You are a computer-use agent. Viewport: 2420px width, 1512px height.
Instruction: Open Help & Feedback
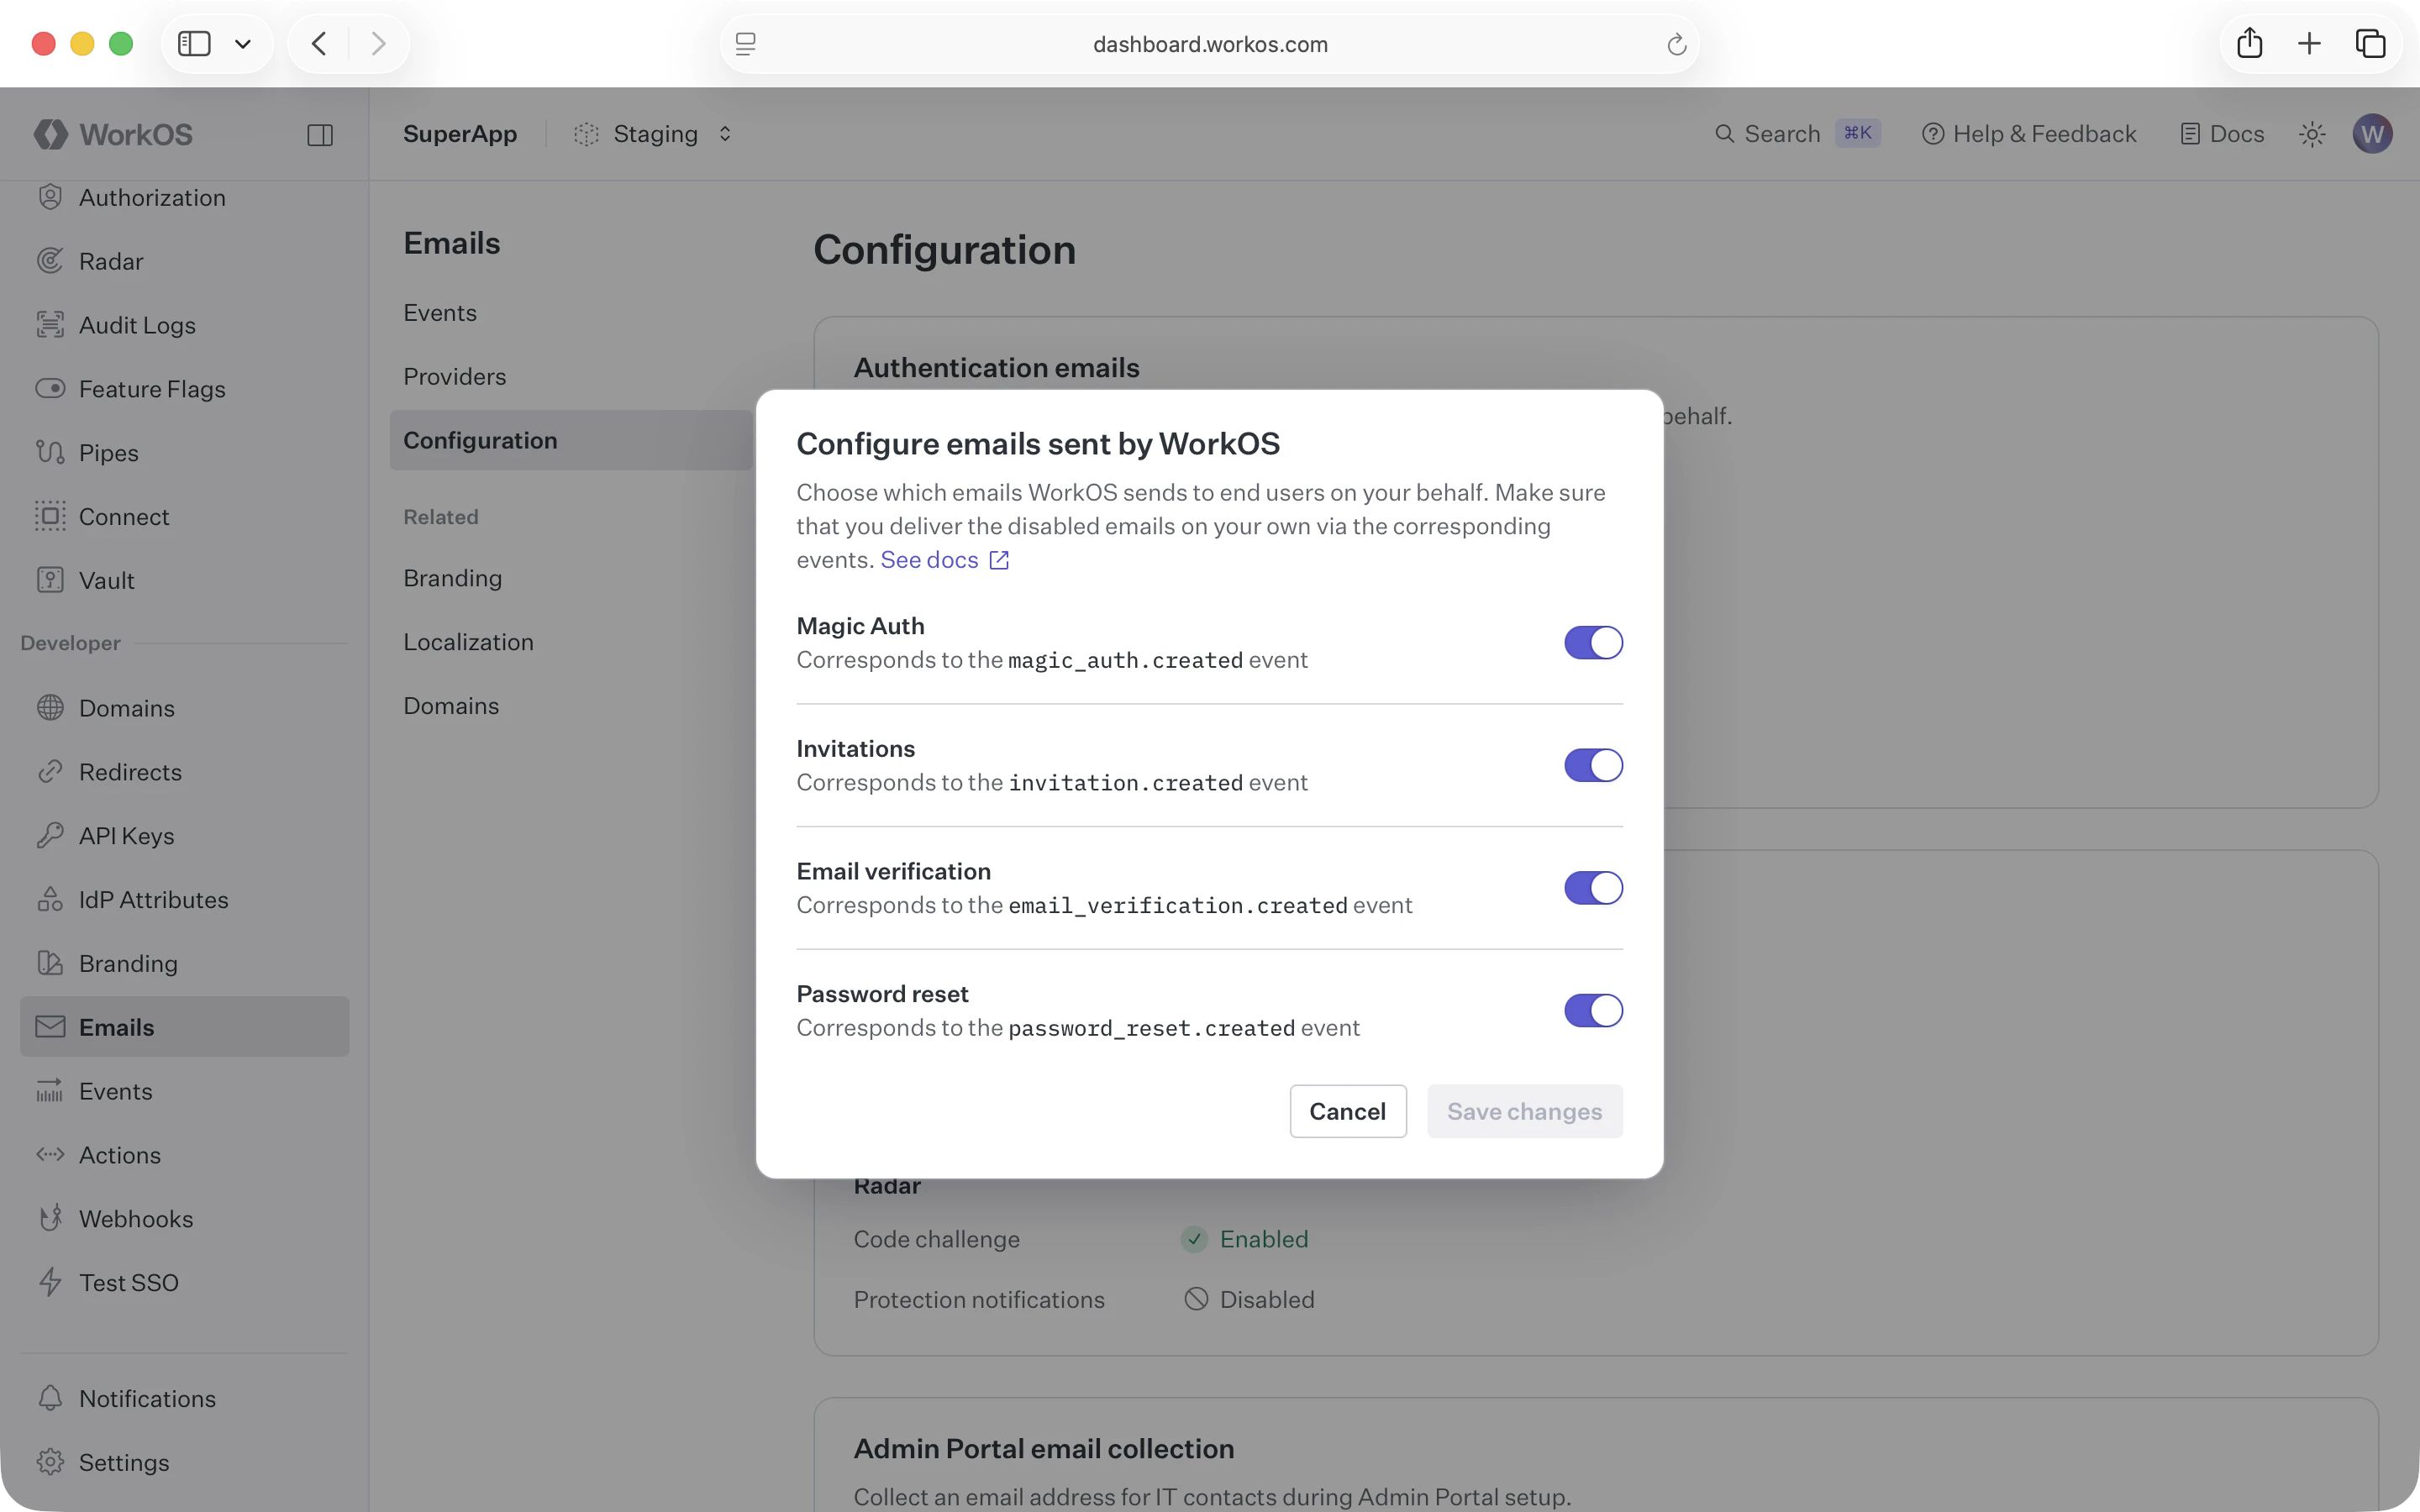click(2029, 134)
